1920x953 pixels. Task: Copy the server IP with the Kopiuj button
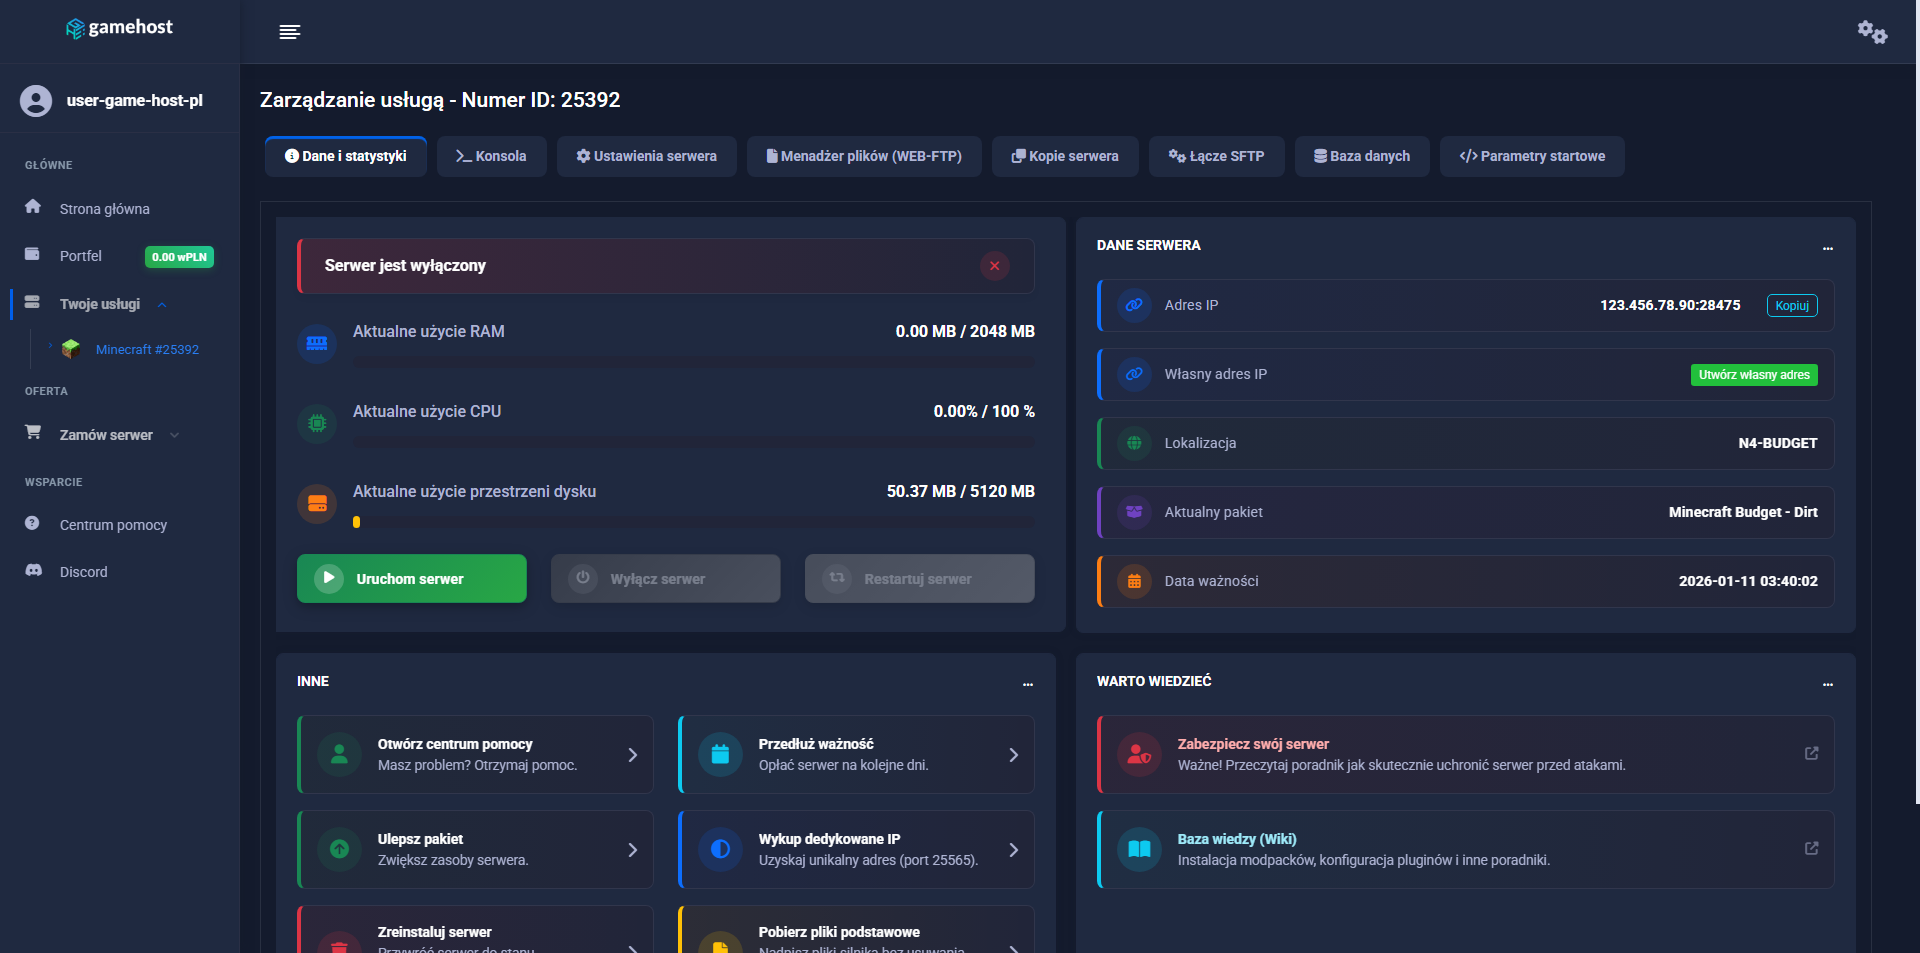click(1790, 305)
